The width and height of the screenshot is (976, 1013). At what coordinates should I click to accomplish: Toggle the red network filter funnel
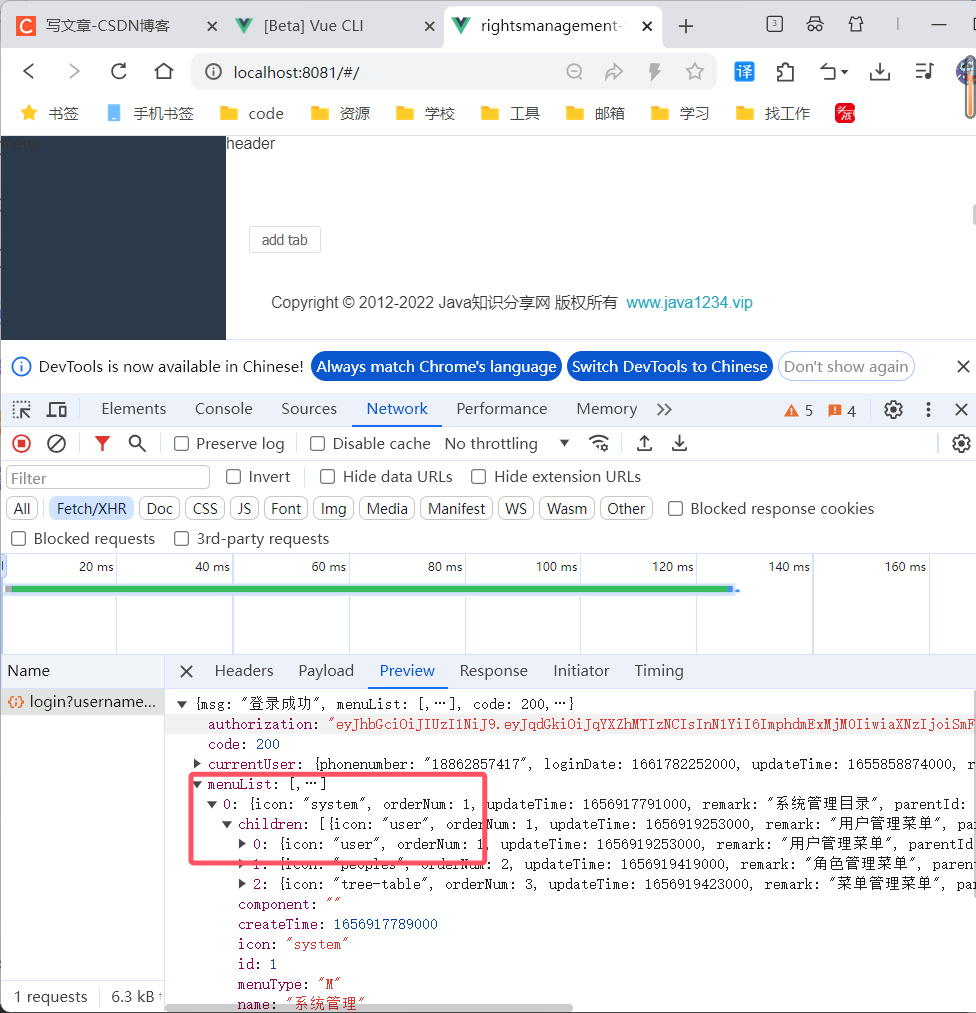click(x=102, y=444)
